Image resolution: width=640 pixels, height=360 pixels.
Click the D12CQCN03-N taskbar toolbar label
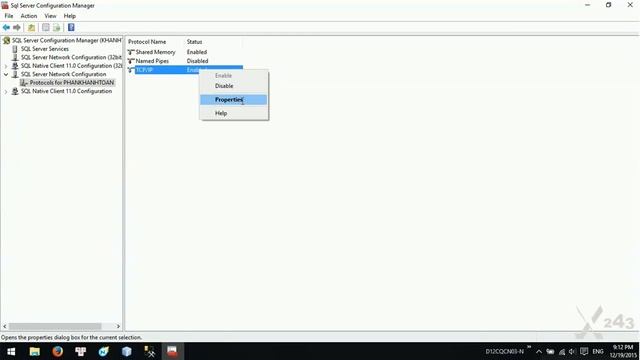505,351
